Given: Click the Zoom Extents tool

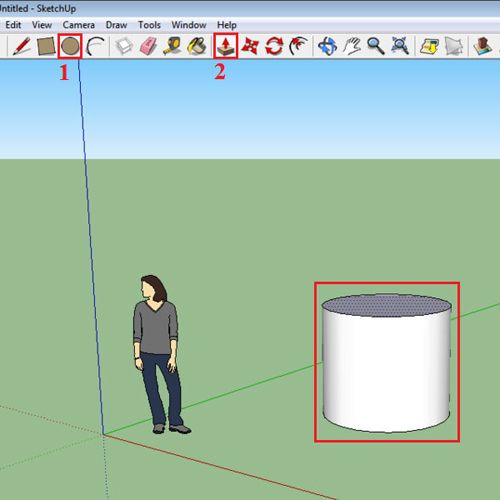Looking at the screenshot, I should click(400, 46).
